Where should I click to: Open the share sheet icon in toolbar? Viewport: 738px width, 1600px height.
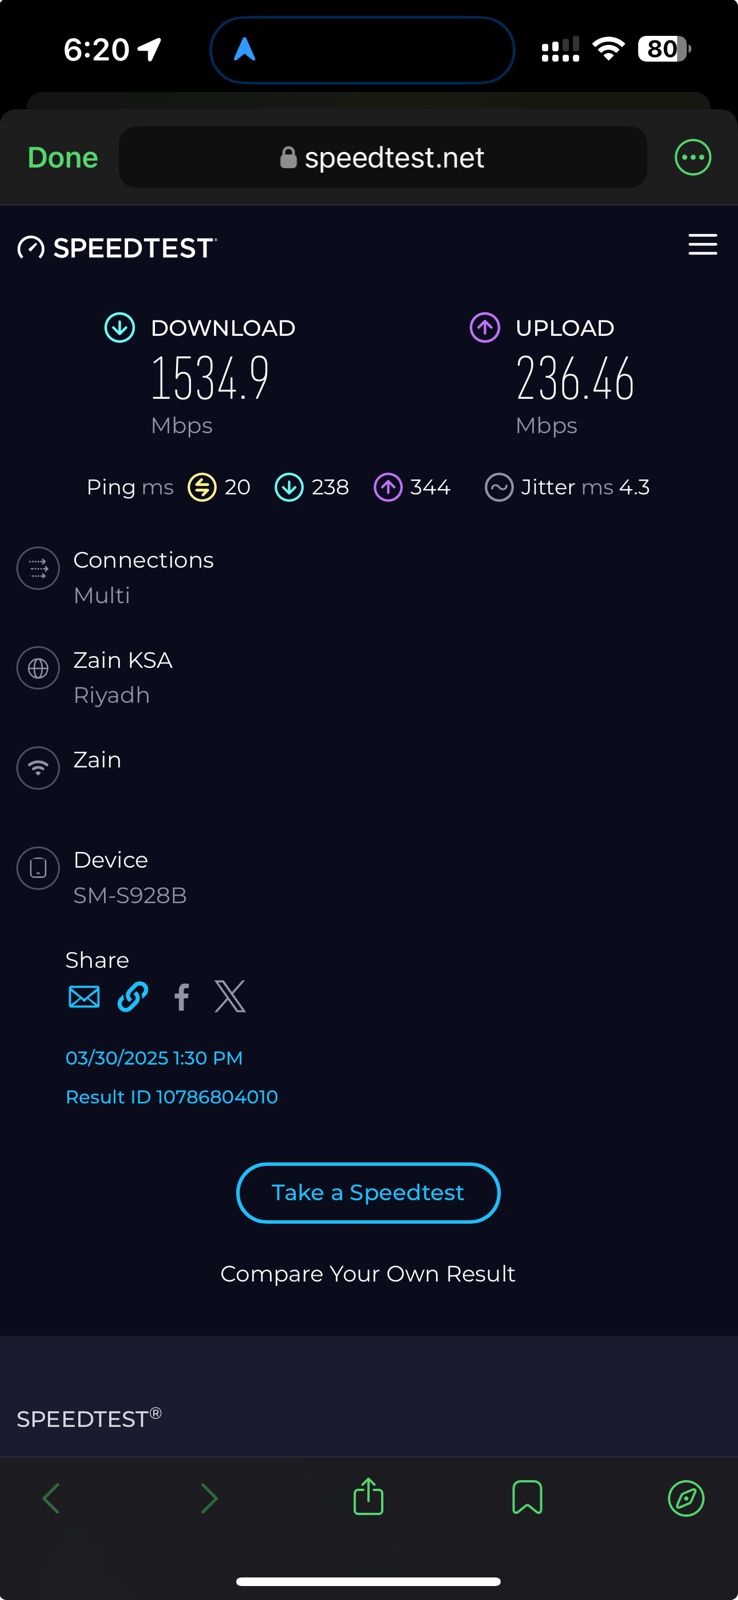click(368, 1497)
